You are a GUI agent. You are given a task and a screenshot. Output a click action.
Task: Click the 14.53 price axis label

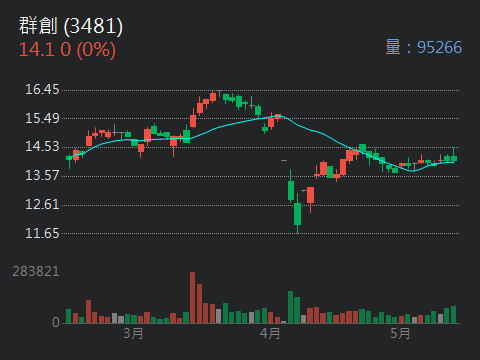[42, 146]
